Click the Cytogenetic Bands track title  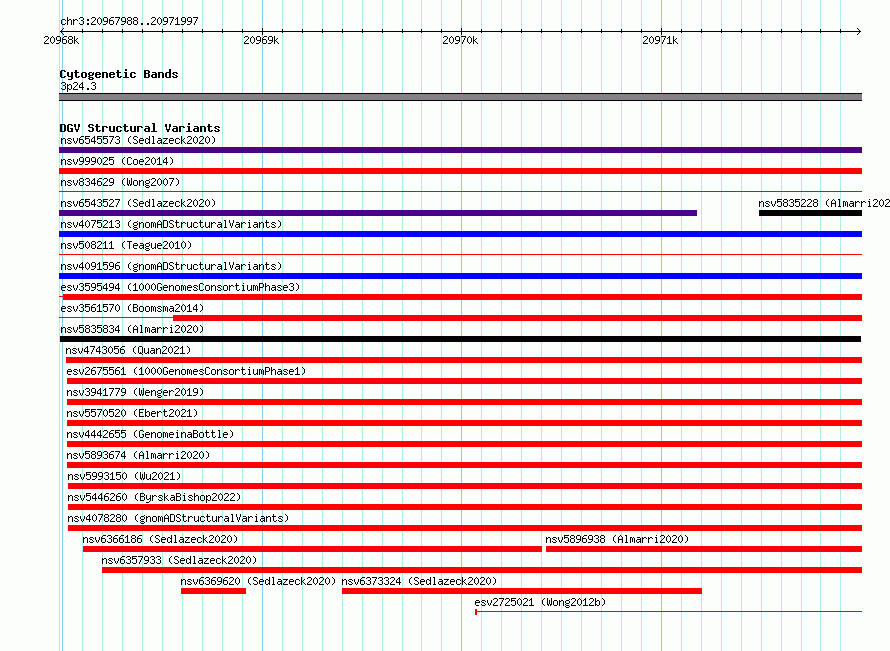(119, 74)
